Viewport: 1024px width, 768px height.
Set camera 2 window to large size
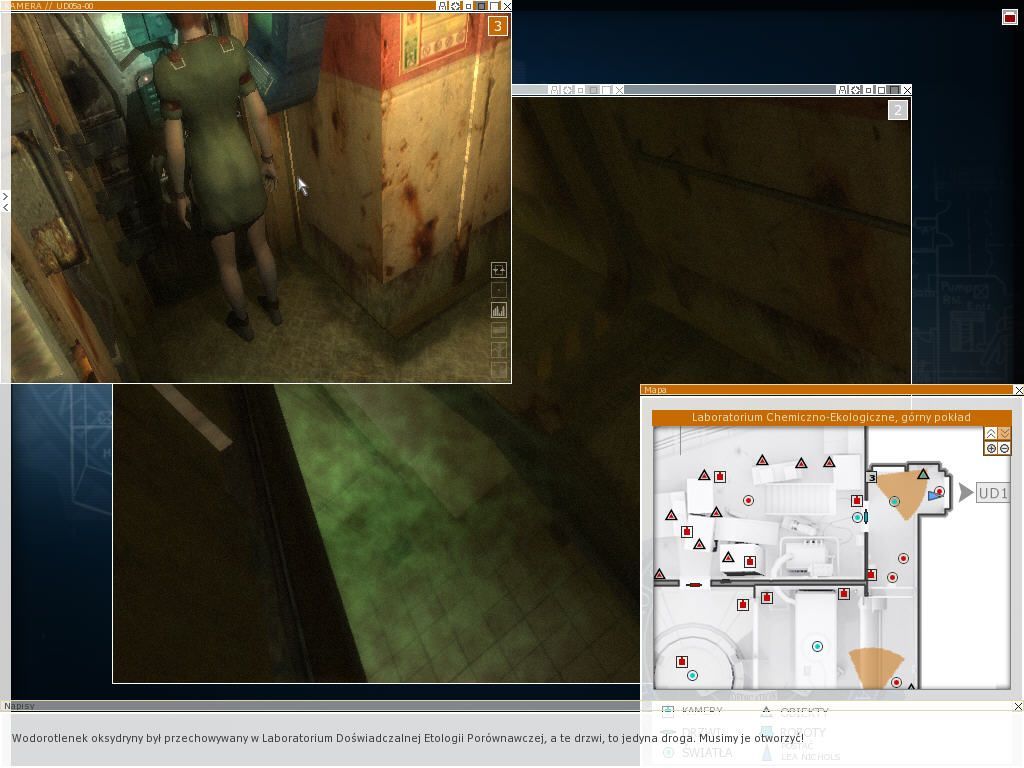(x=894, y=90)
